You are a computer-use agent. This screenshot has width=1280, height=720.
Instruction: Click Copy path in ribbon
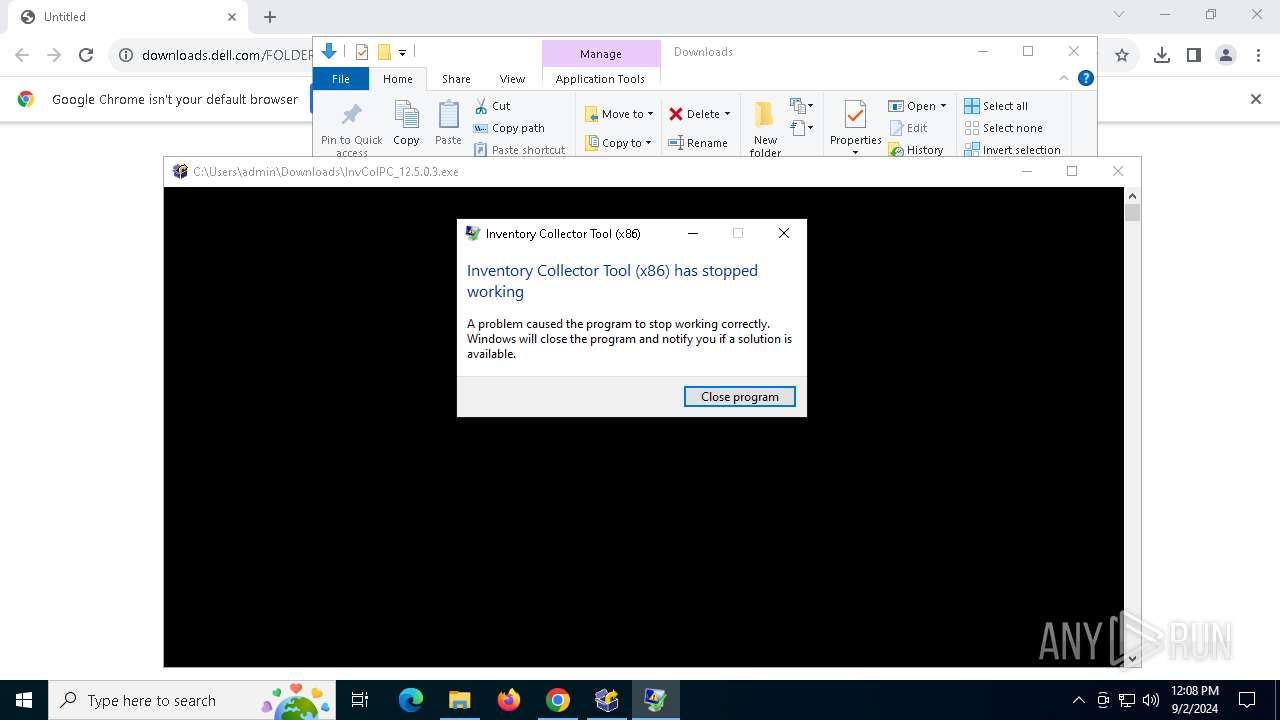pos(509,128)
